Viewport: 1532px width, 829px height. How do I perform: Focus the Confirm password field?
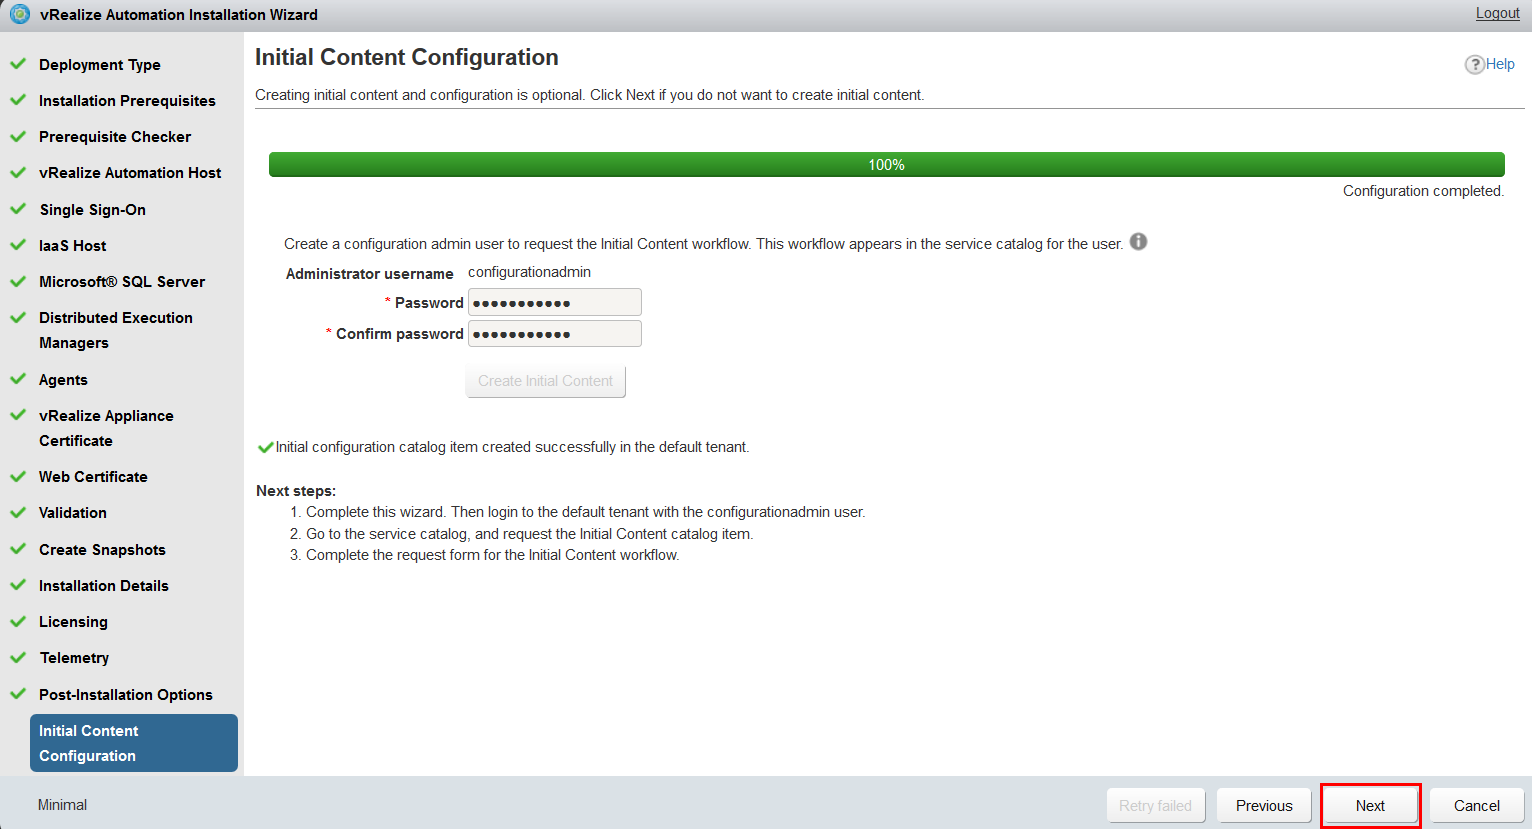pyautogui.click(x=555, y=333)
